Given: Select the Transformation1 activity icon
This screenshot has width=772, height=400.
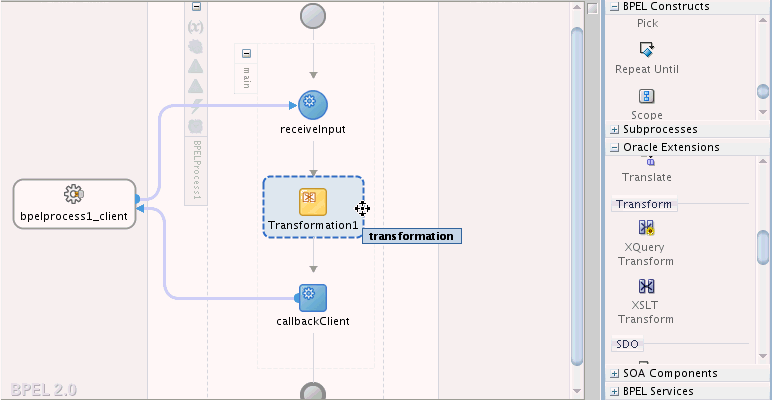Looking at the screenshot, I should pyautogui.click(x=313, y=202).
